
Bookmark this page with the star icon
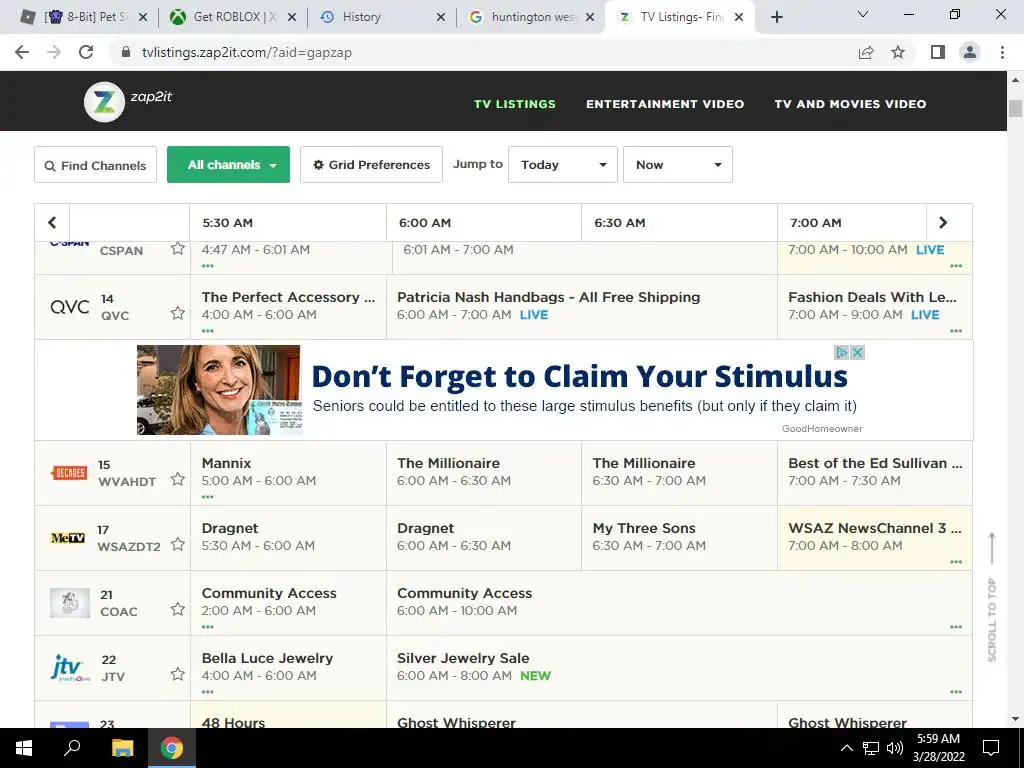898,52
